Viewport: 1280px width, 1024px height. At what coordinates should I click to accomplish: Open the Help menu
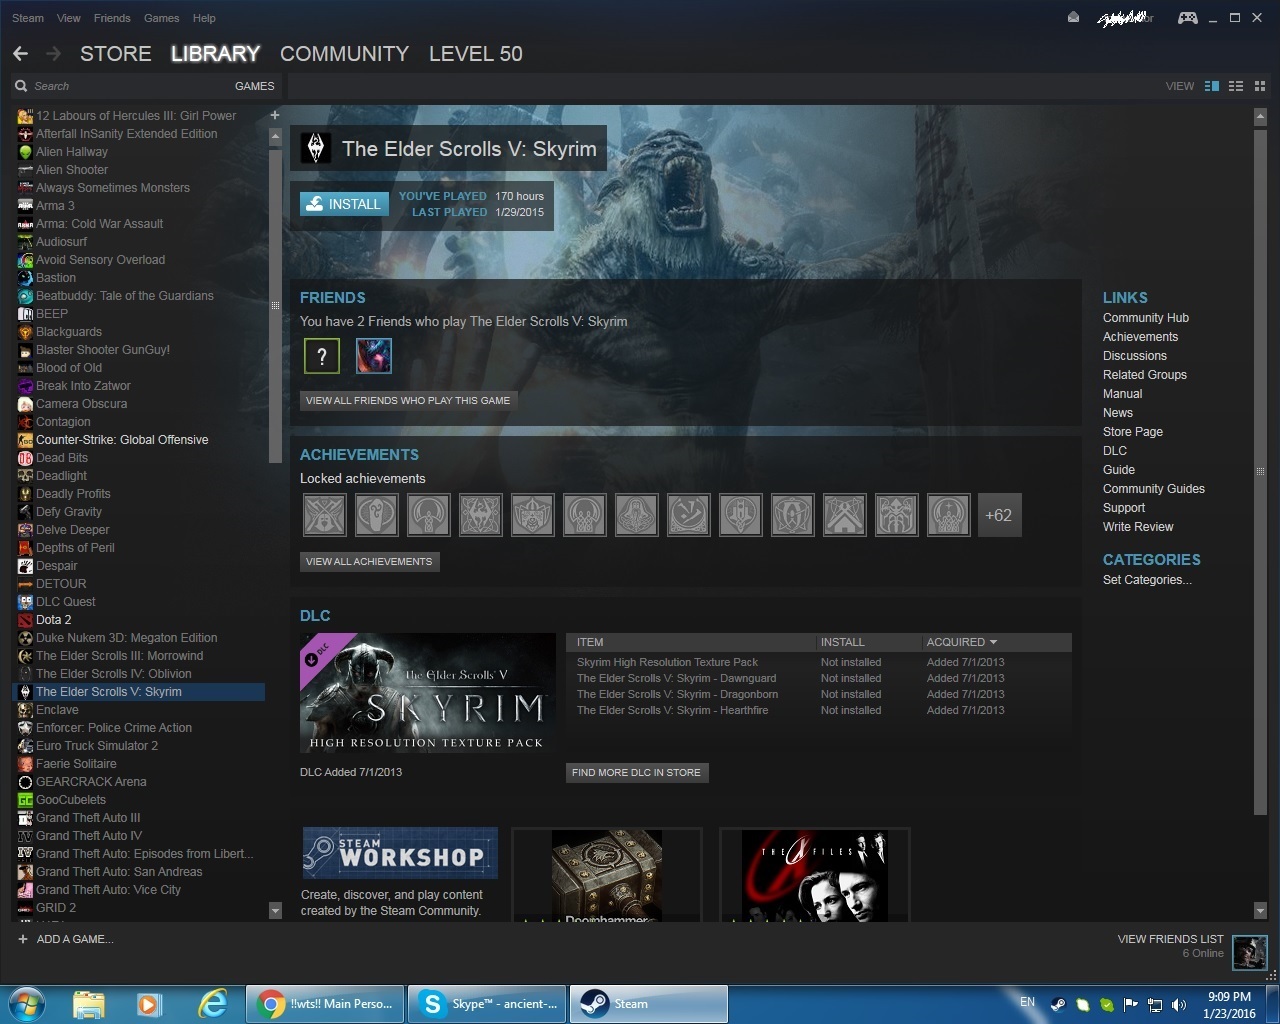[204, 18]
